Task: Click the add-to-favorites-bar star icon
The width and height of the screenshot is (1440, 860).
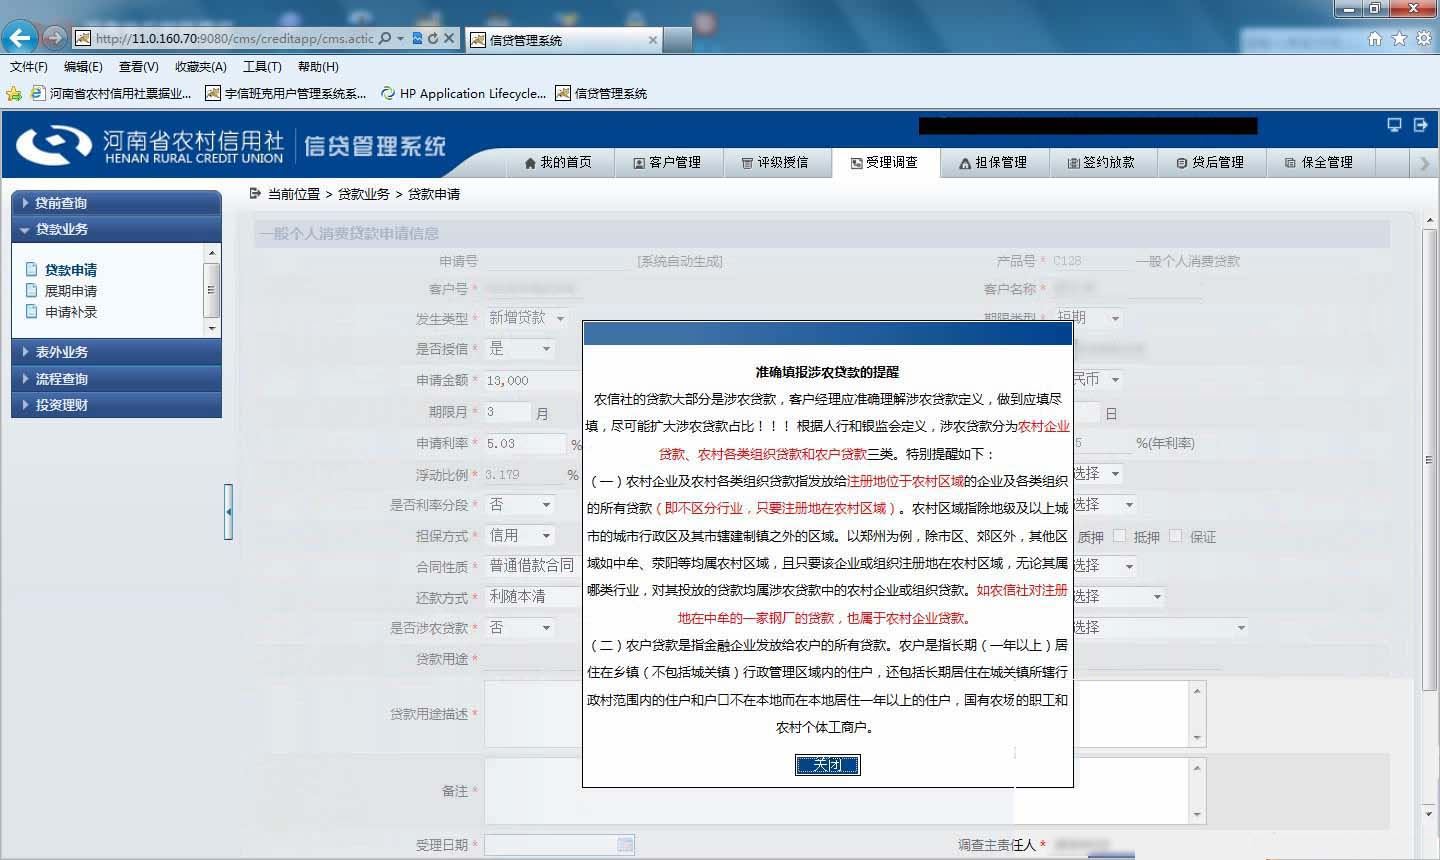Action: 13,93
